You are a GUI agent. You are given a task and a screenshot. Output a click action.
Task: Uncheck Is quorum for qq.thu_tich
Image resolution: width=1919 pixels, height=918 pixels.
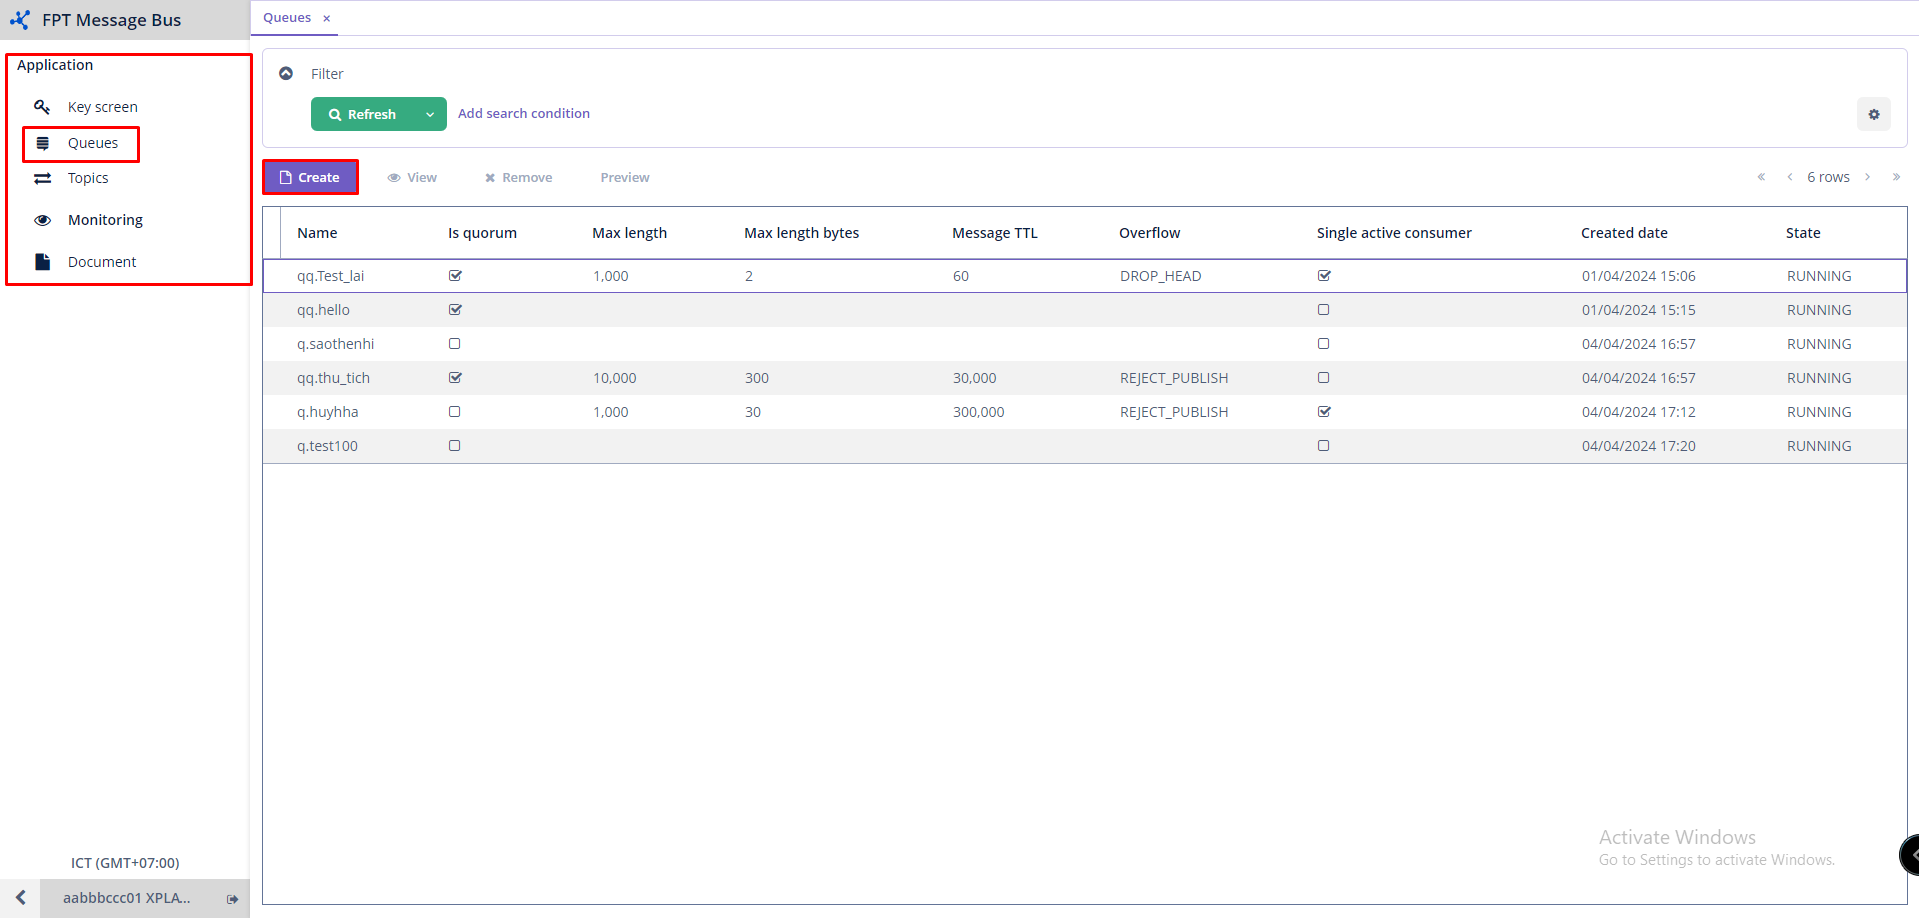point(455,378)
